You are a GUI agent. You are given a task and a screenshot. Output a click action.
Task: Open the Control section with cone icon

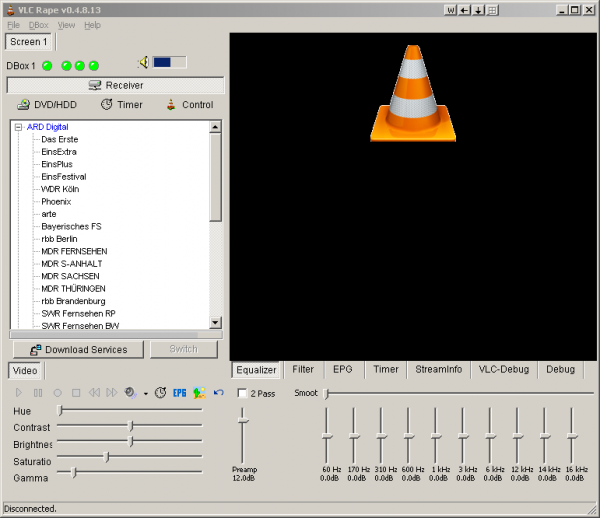pyautogui.click(x=189, y=105)
